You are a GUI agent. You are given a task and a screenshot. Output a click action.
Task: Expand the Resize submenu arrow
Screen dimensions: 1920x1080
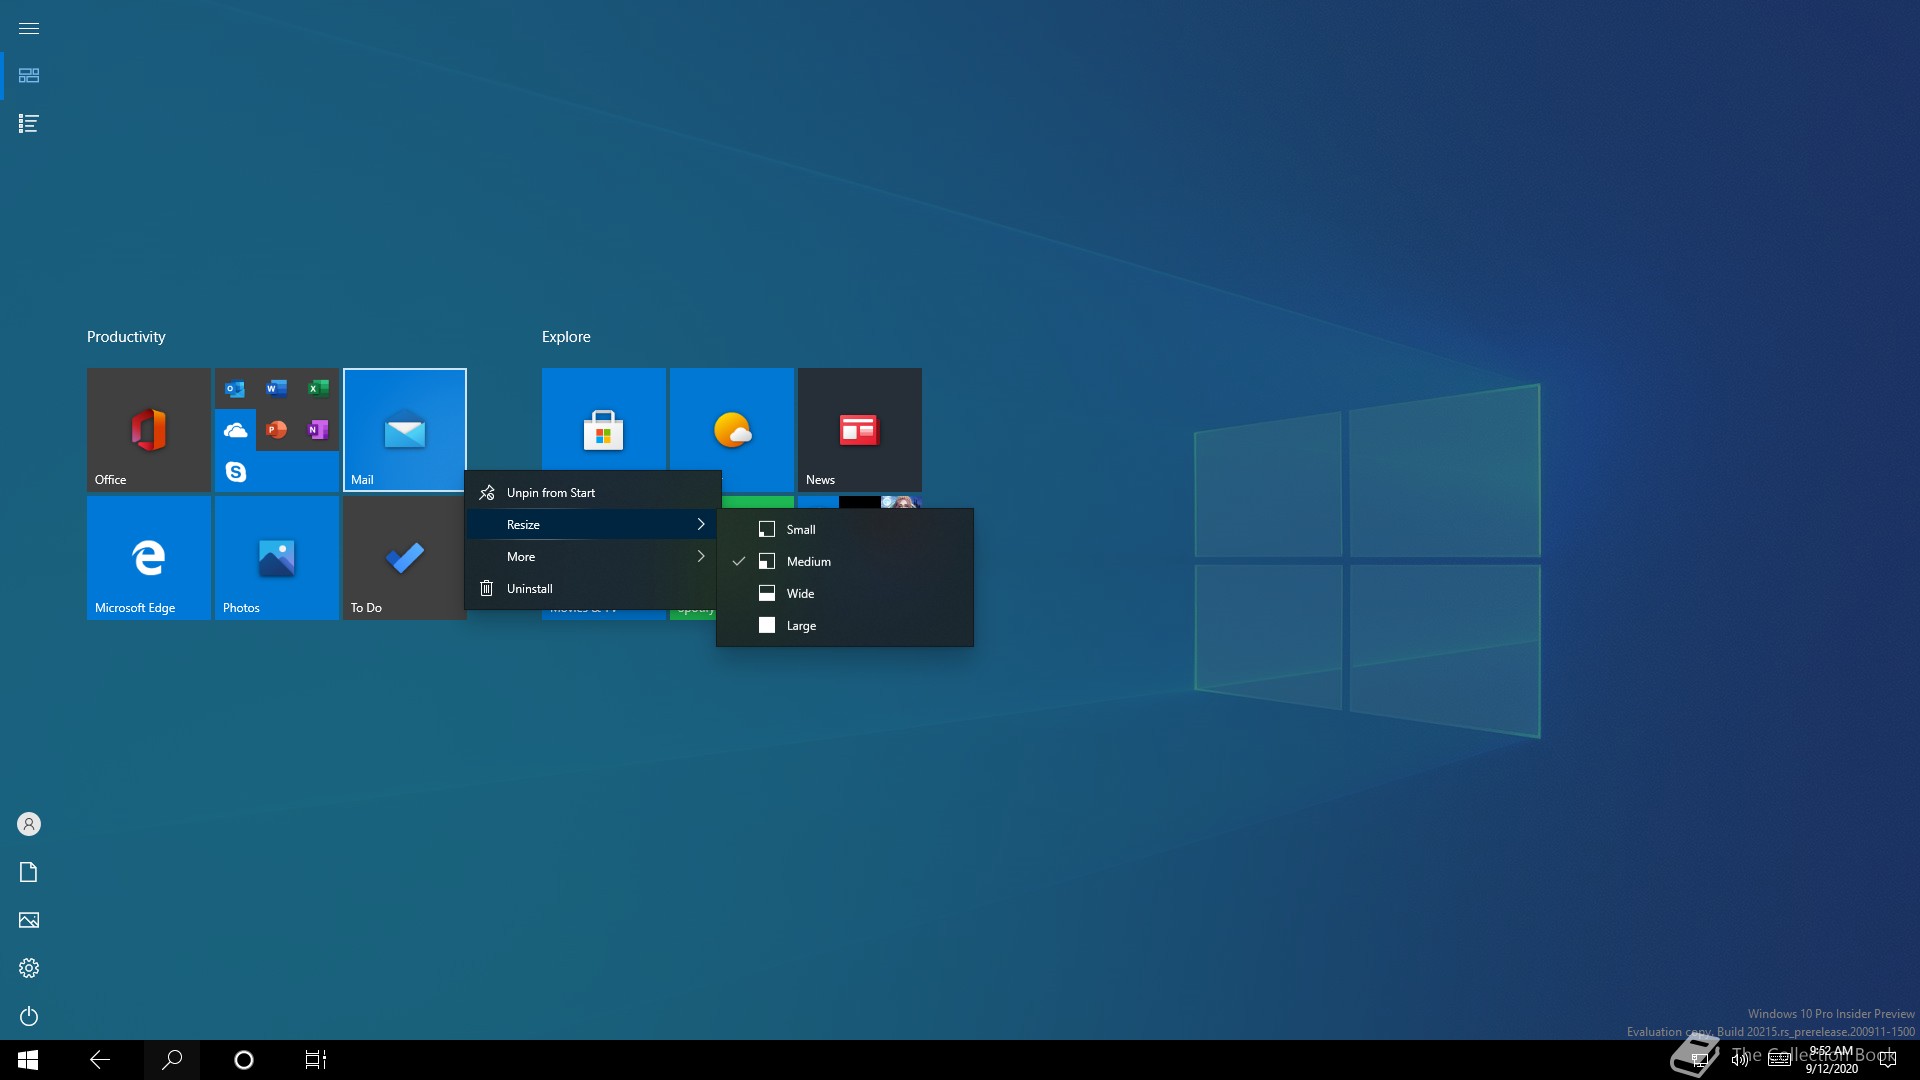(x=701, y=524)
